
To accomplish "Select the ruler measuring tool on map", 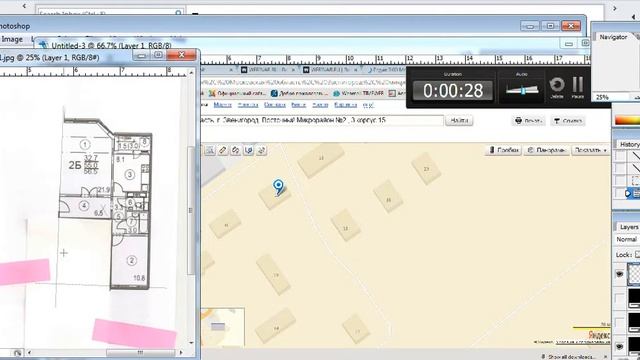I will (x=222, y=150).
